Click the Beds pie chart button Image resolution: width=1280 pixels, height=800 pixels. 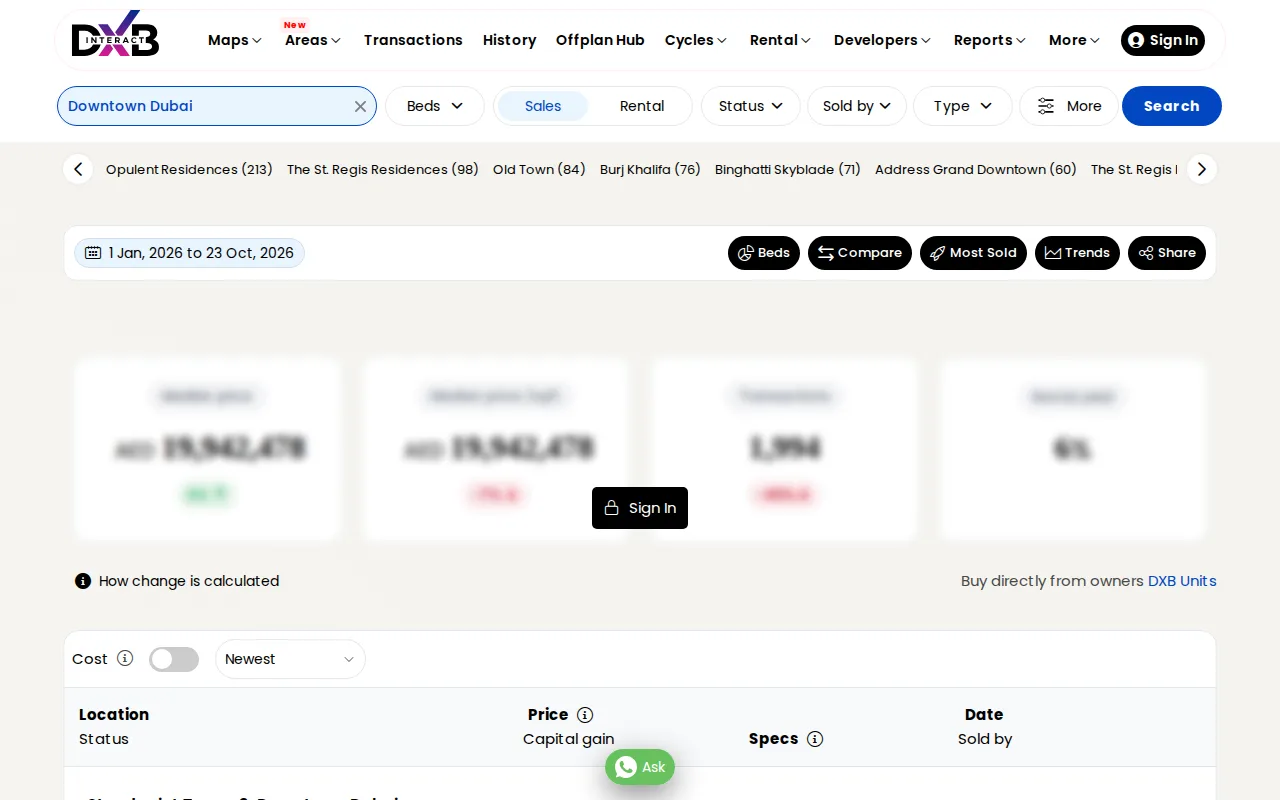[x=764, y=253]
